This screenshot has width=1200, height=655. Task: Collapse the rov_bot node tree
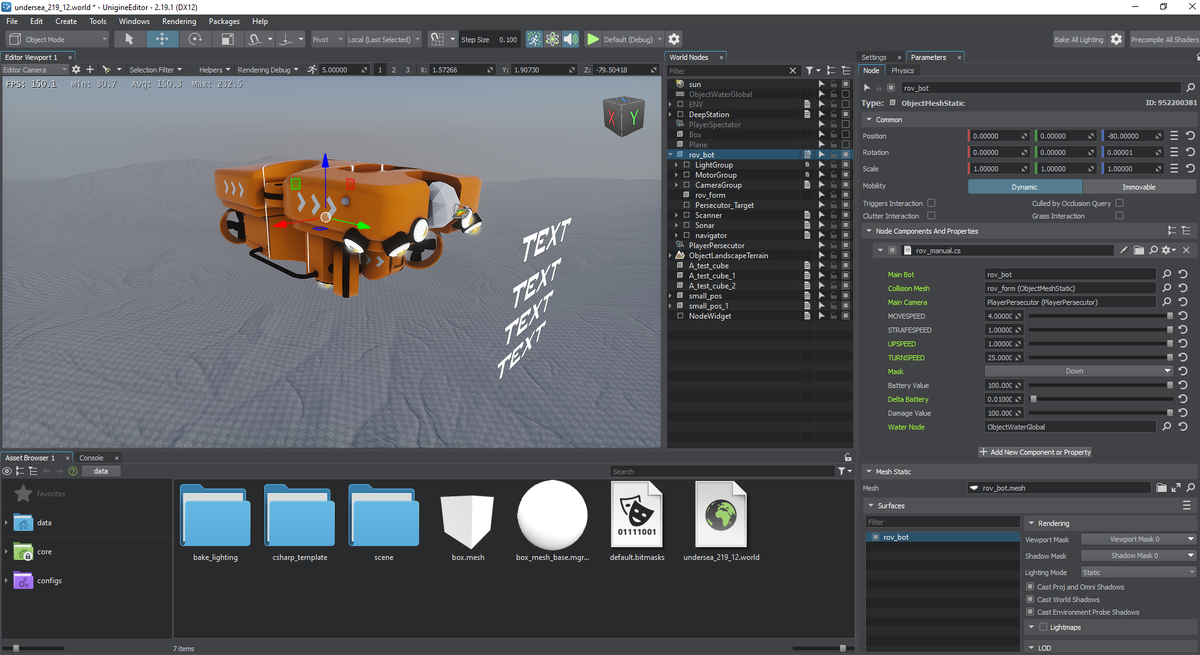[672, 155]
